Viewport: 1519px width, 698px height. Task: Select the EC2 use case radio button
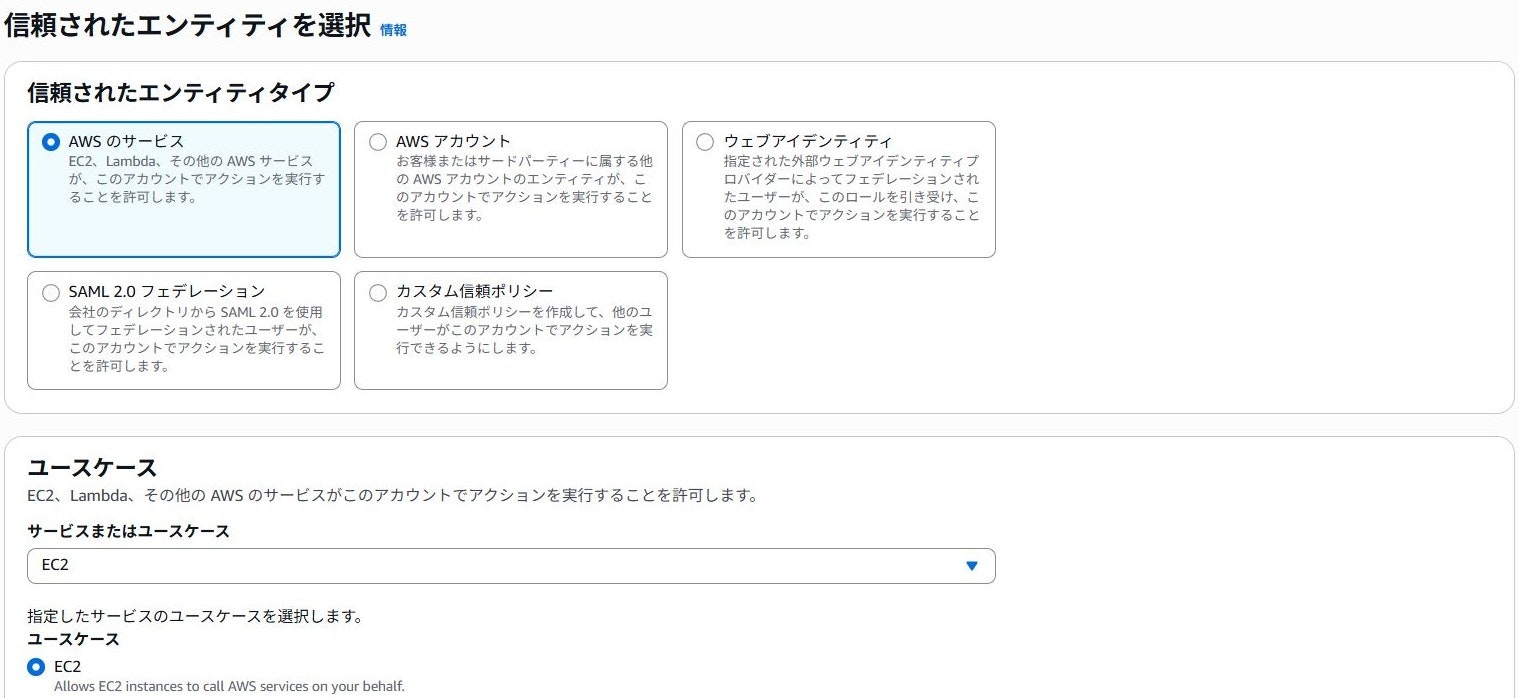coord(37,667)
